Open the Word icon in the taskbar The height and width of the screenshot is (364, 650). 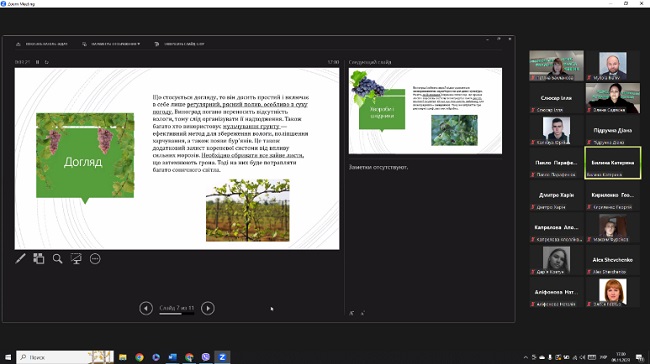[x=172, y=357]
